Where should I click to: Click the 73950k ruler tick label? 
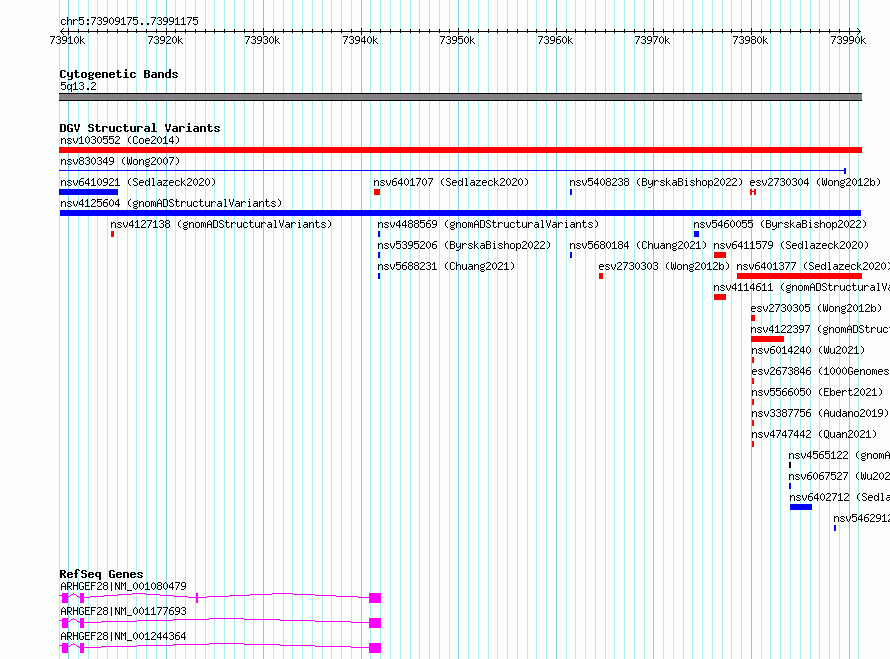coord(457,40)
